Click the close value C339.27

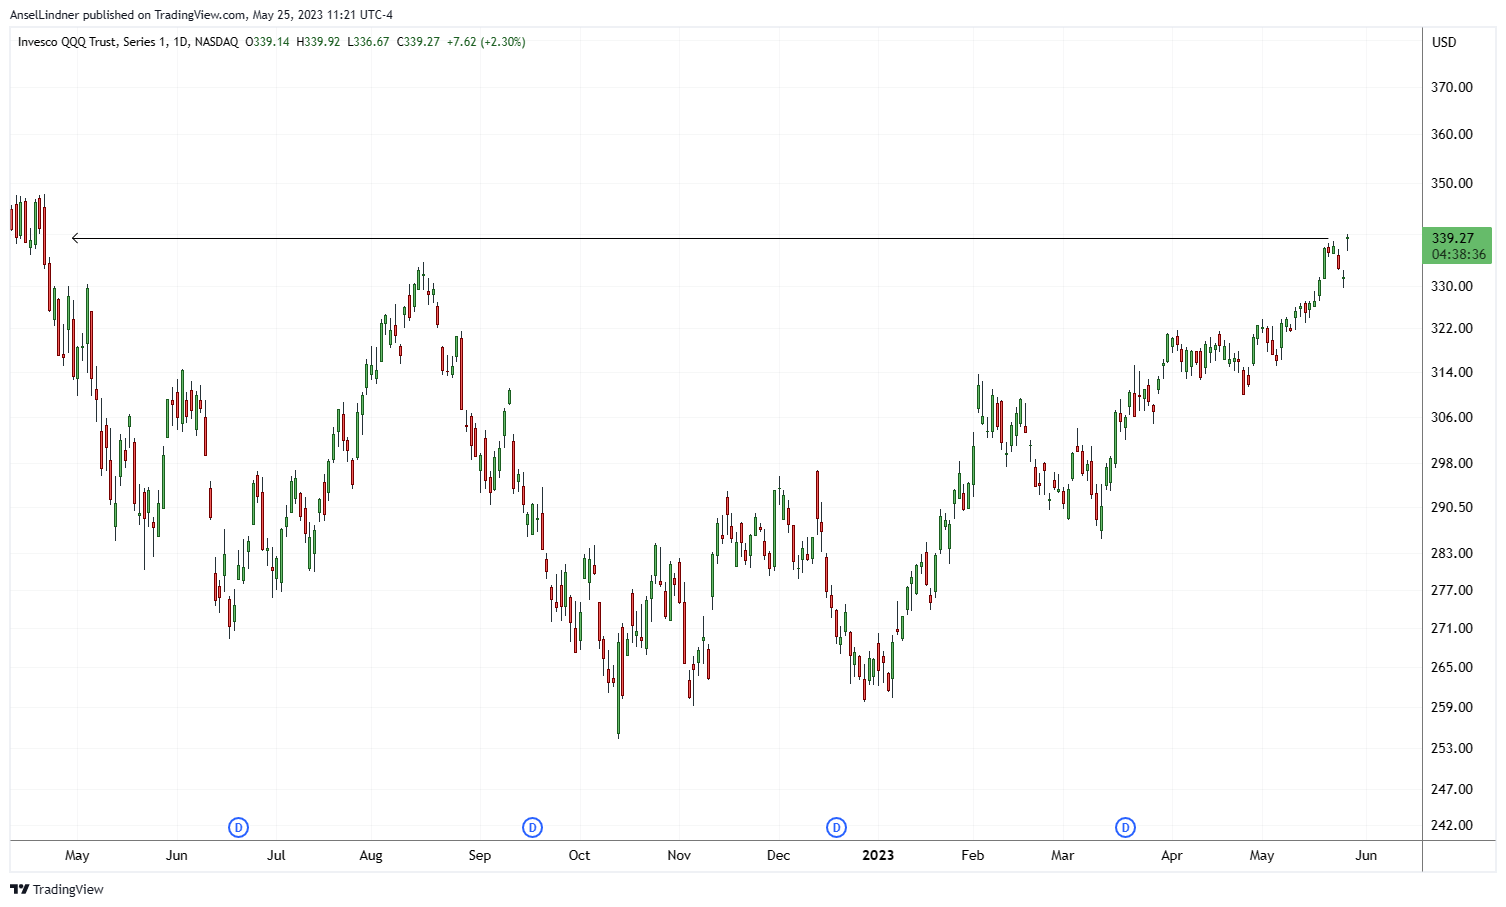pos(418,42)
